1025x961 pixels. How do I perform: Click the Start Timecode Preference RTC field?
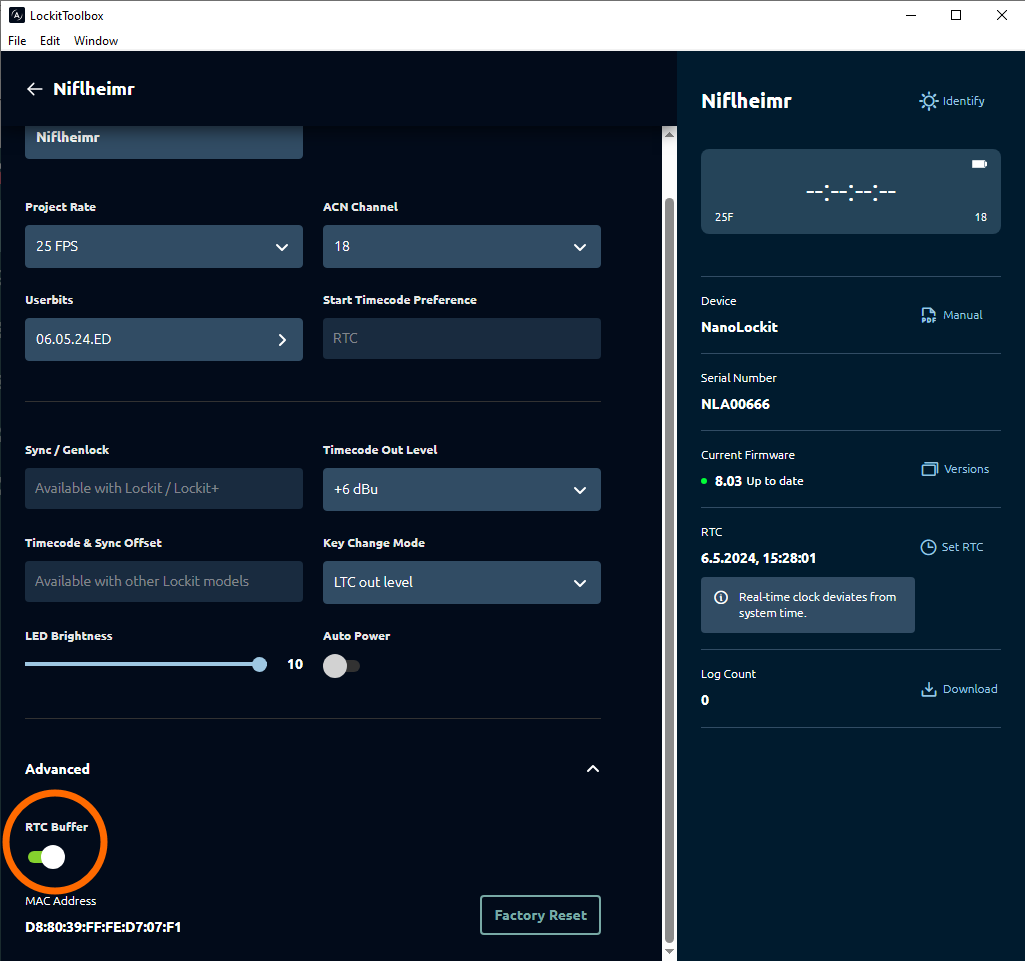[x=462, y=339]
